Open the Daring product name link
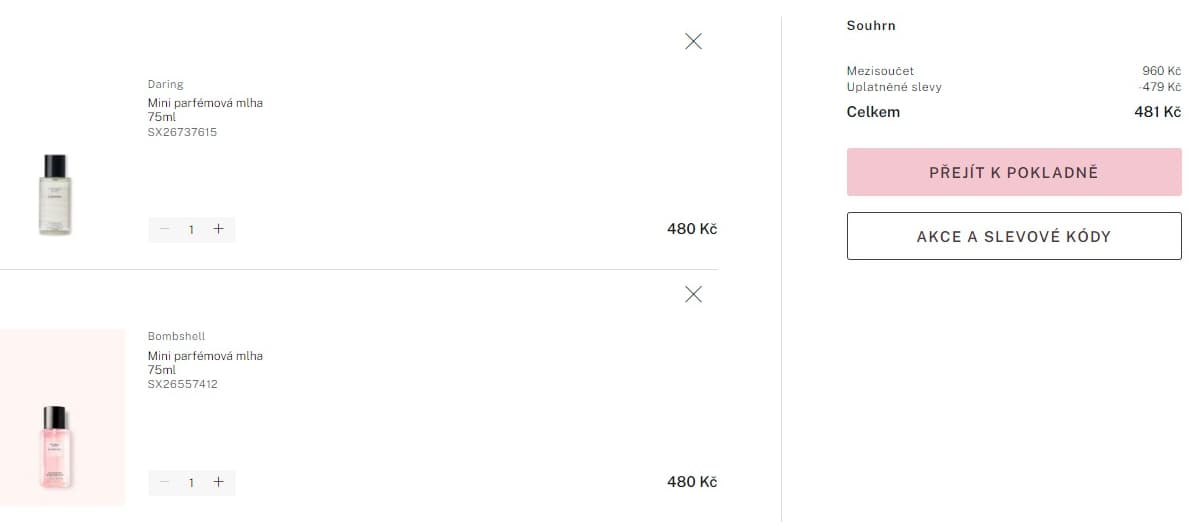Image resolution: width=1189 pixels, height=528 pixels. pyautogui.click(x=165, y=84)
